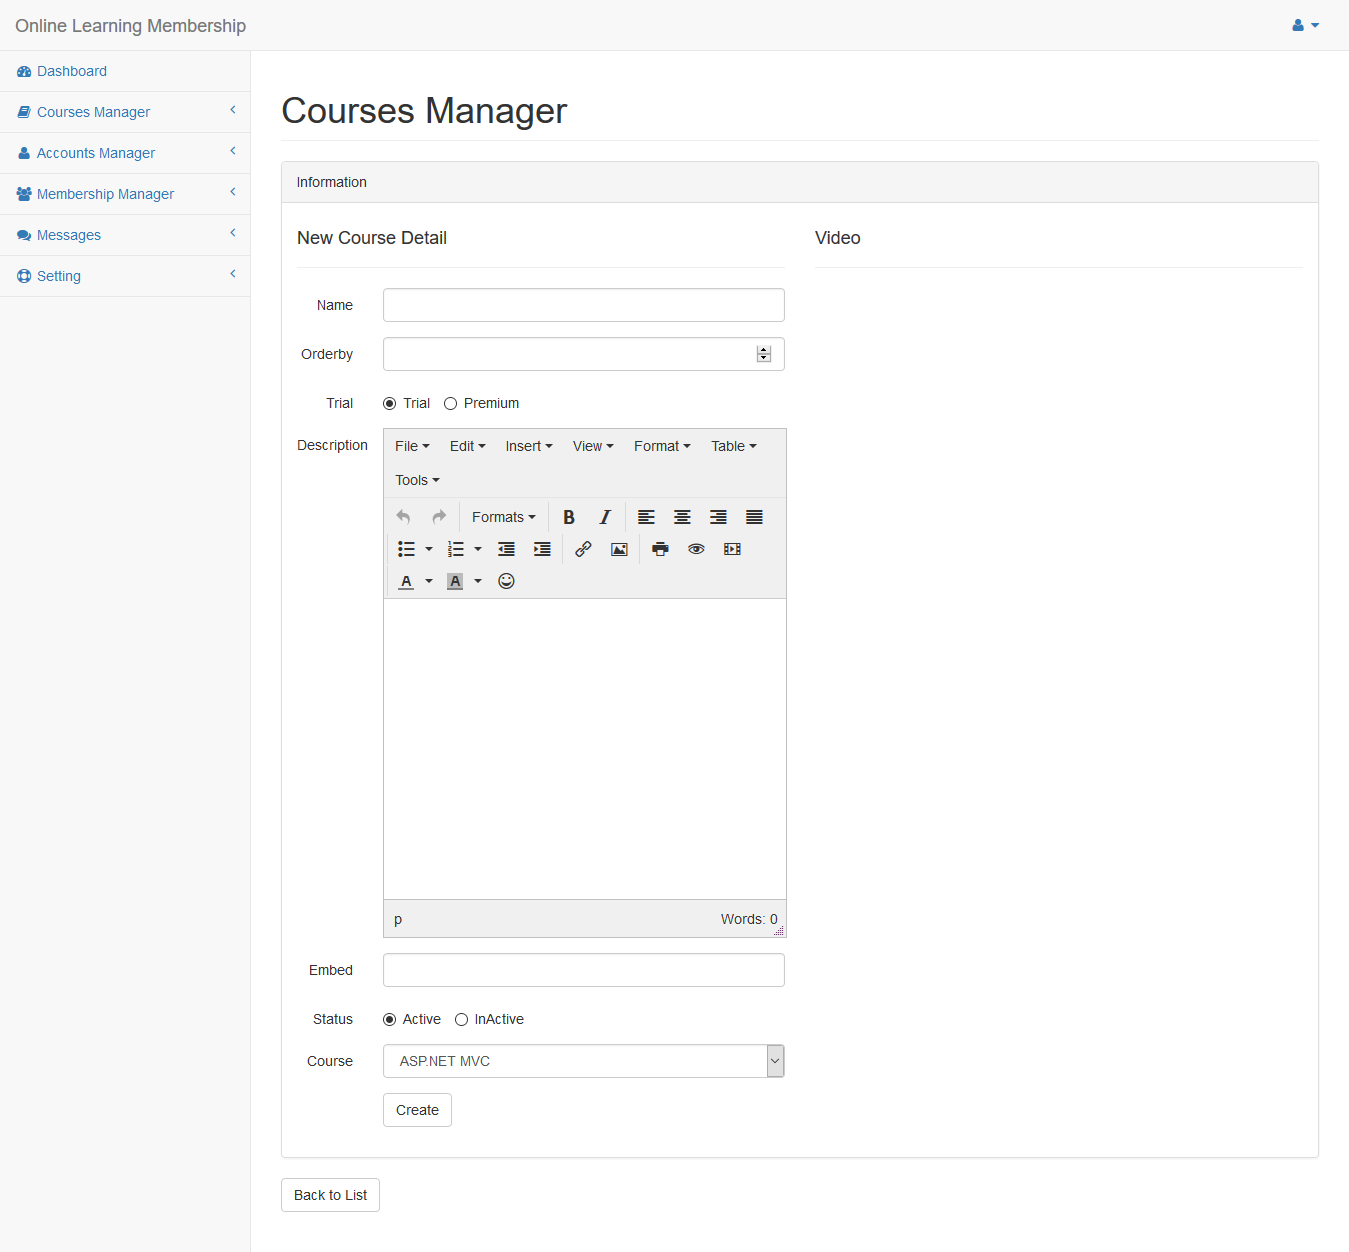Screen dimensions: 1349x1252
Task: Select the Premium radio button
Action: [451, 404]
